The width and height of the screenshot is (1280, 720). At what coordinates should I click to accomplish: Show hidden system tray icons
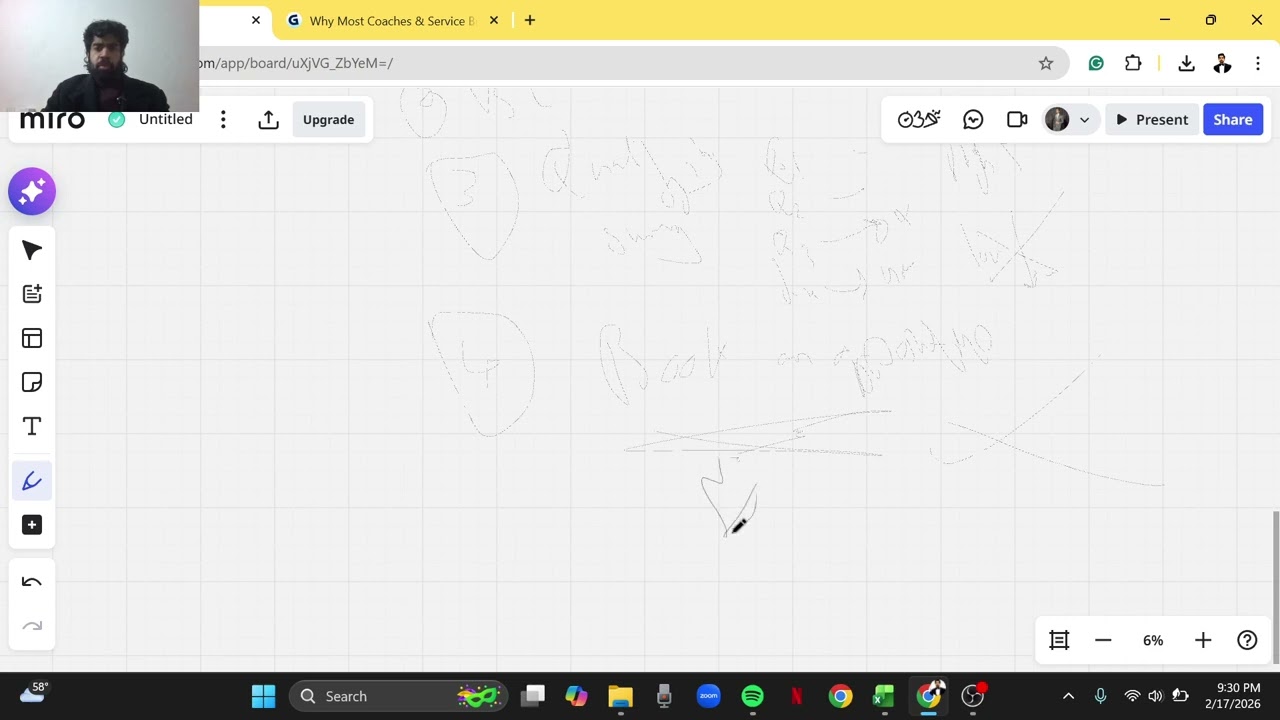1068,696
